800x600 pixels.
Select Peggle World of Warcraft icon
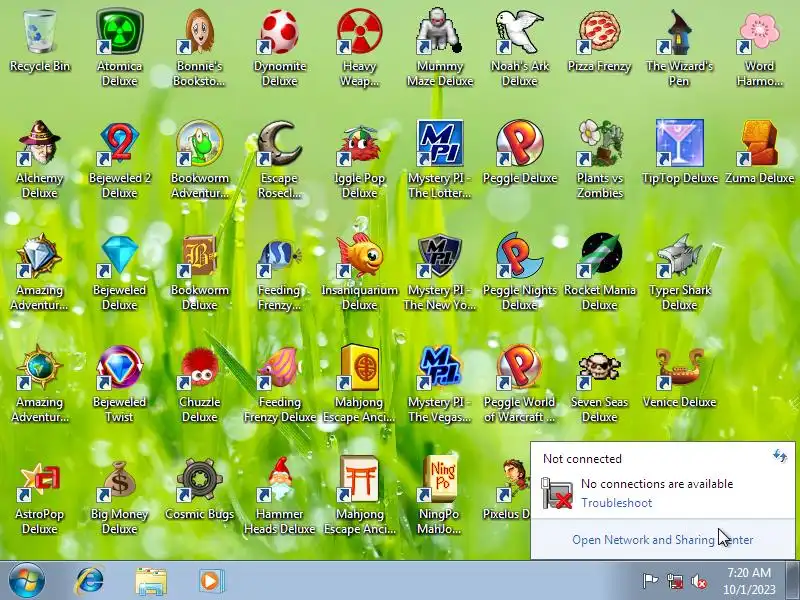519,367
